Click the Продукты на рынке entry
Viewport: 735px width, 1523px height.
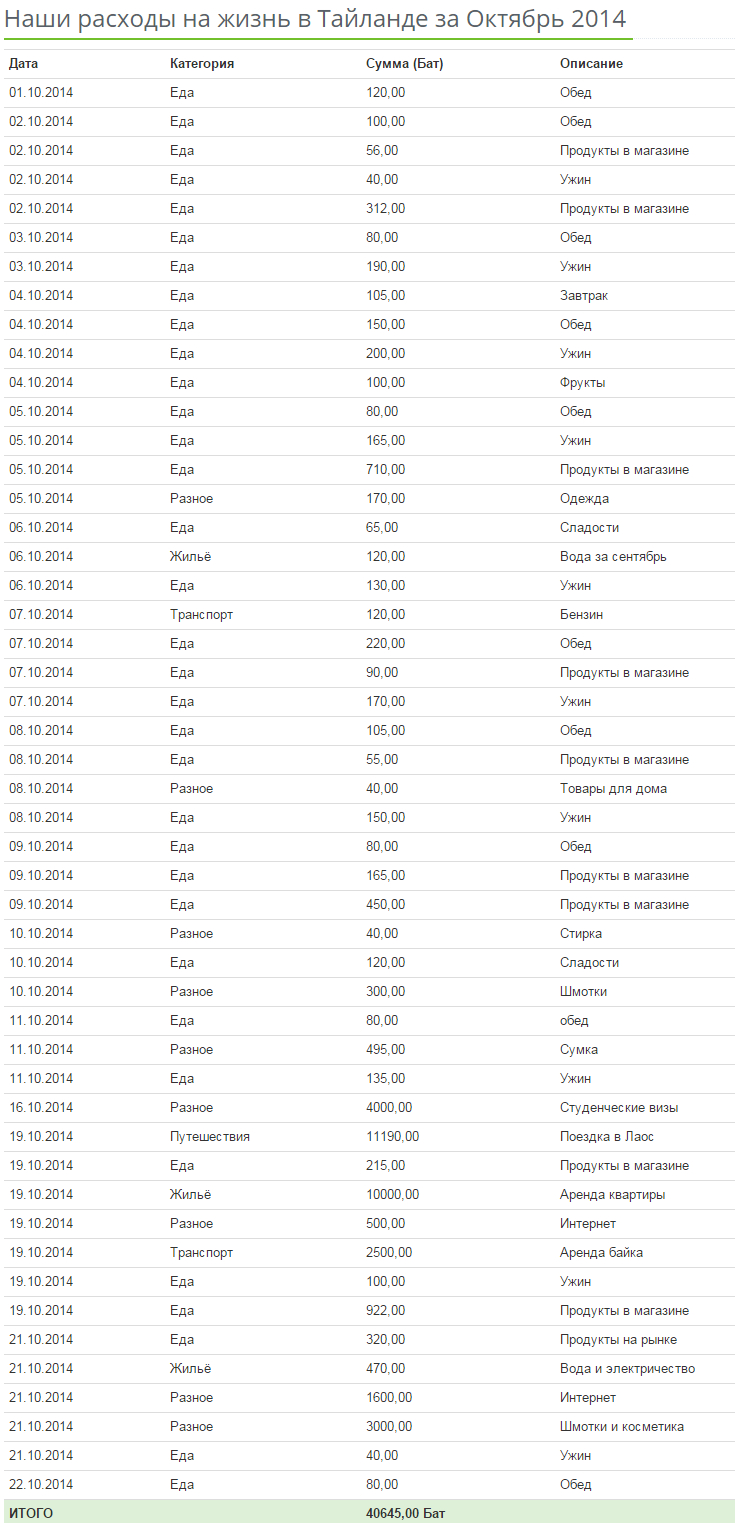point(618,1339)
